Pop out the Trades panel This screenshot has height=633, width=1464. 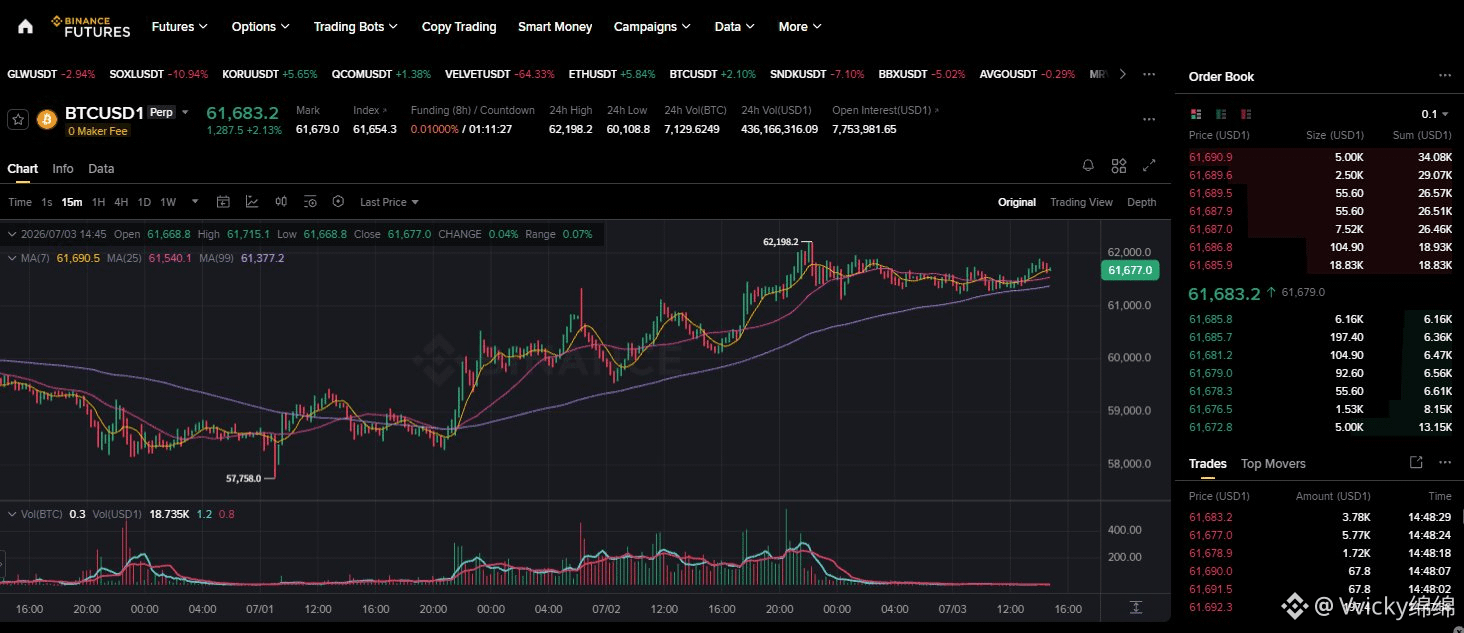click(1416, 463)
